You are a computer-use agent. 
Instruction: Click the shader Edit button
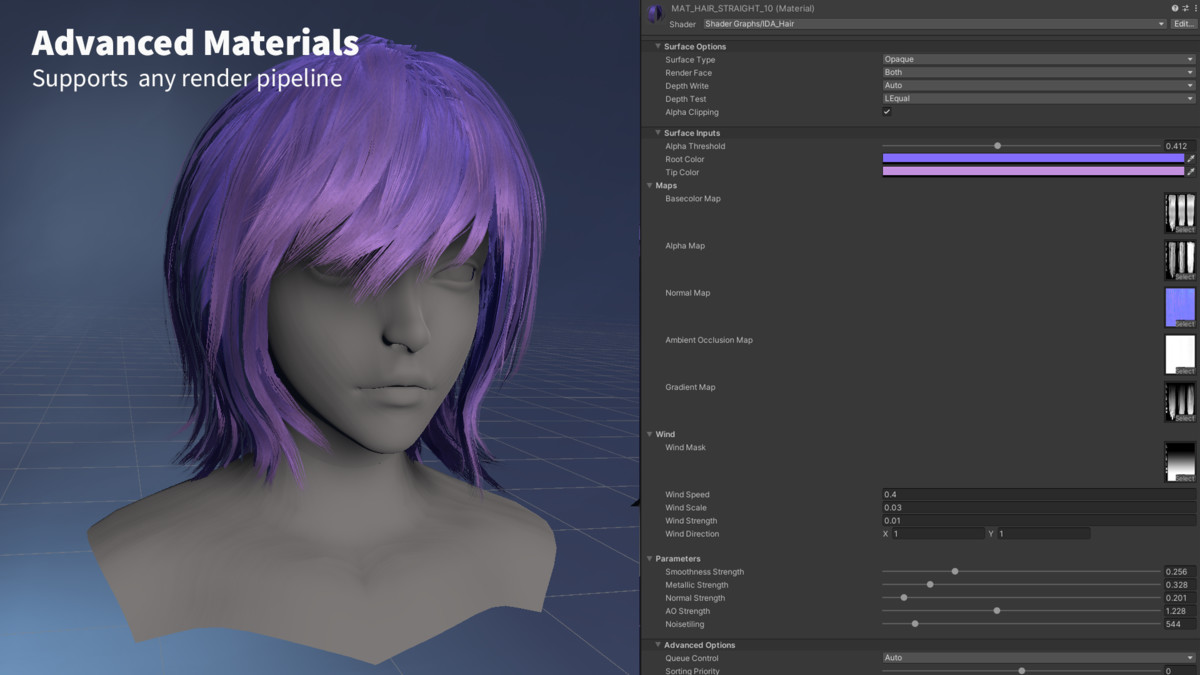tap(1183, 24)
